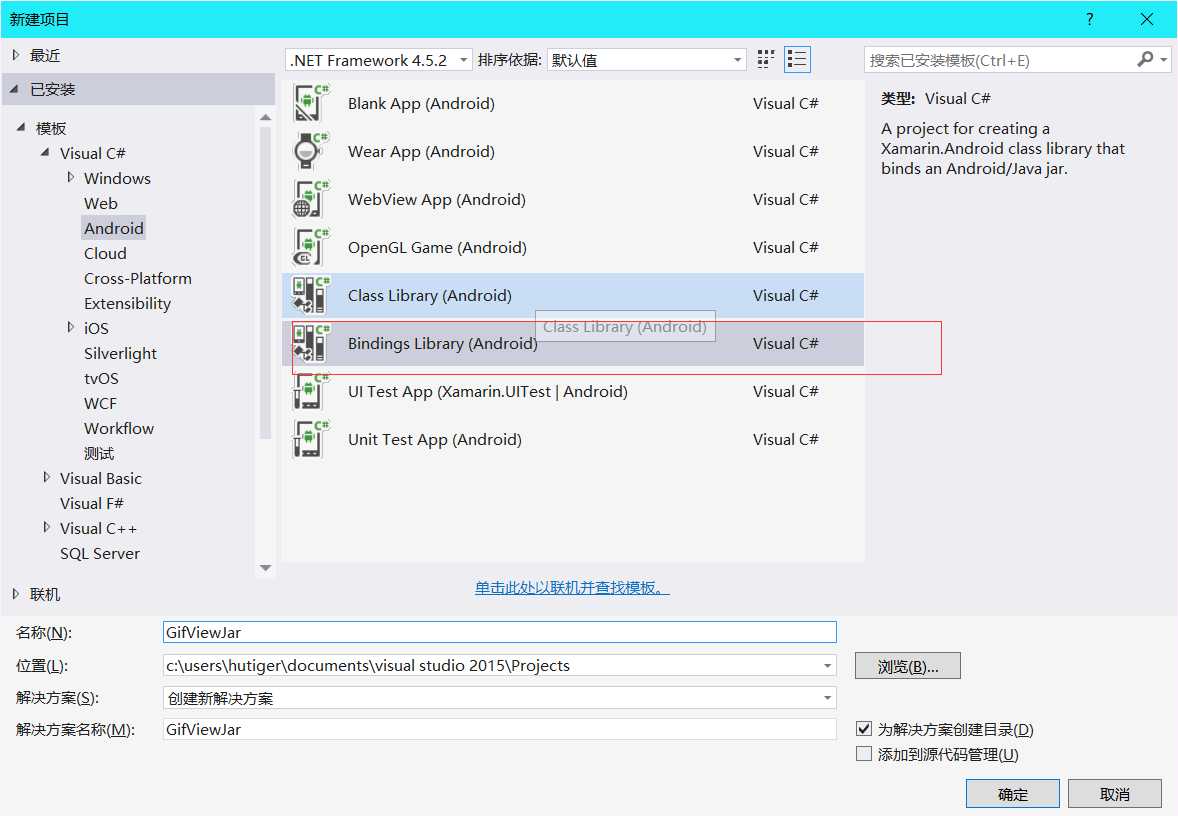This screenshot has height=816, width=1178.
Task: Select the Workflow category
Action: click(119, 428)
